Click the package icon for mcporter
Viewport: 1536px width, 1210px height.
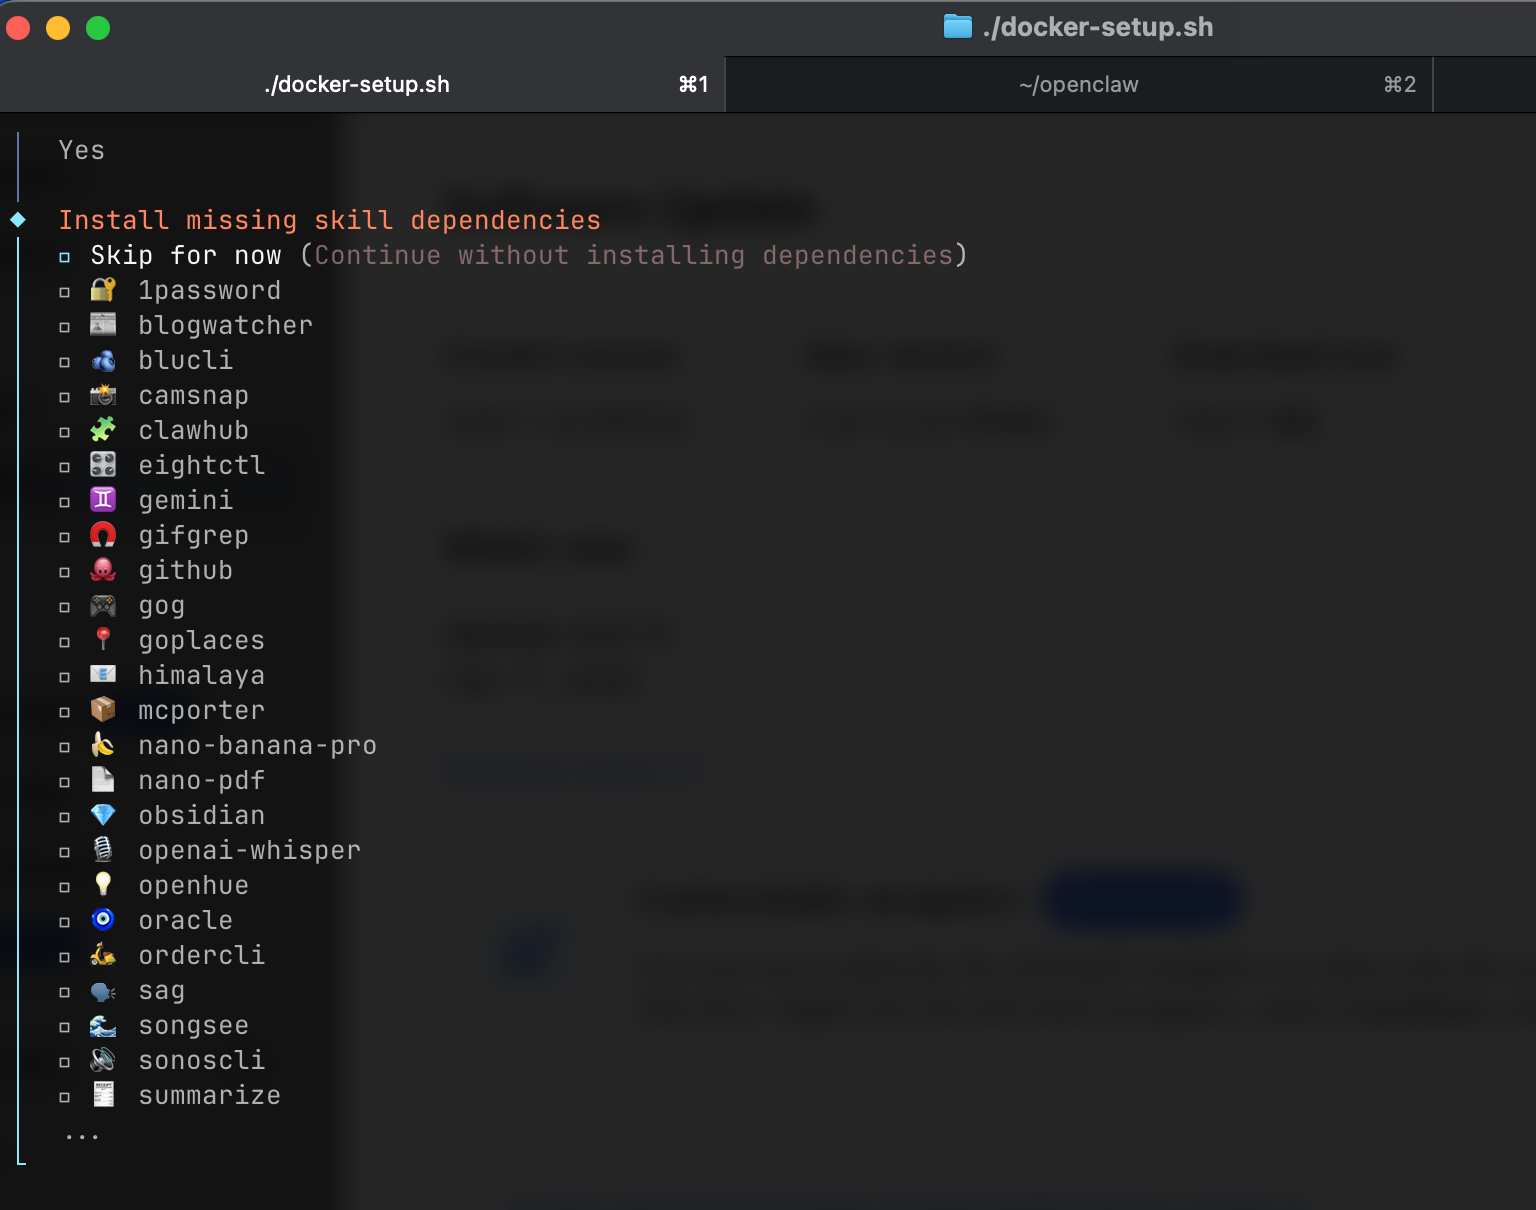[103, 710]
